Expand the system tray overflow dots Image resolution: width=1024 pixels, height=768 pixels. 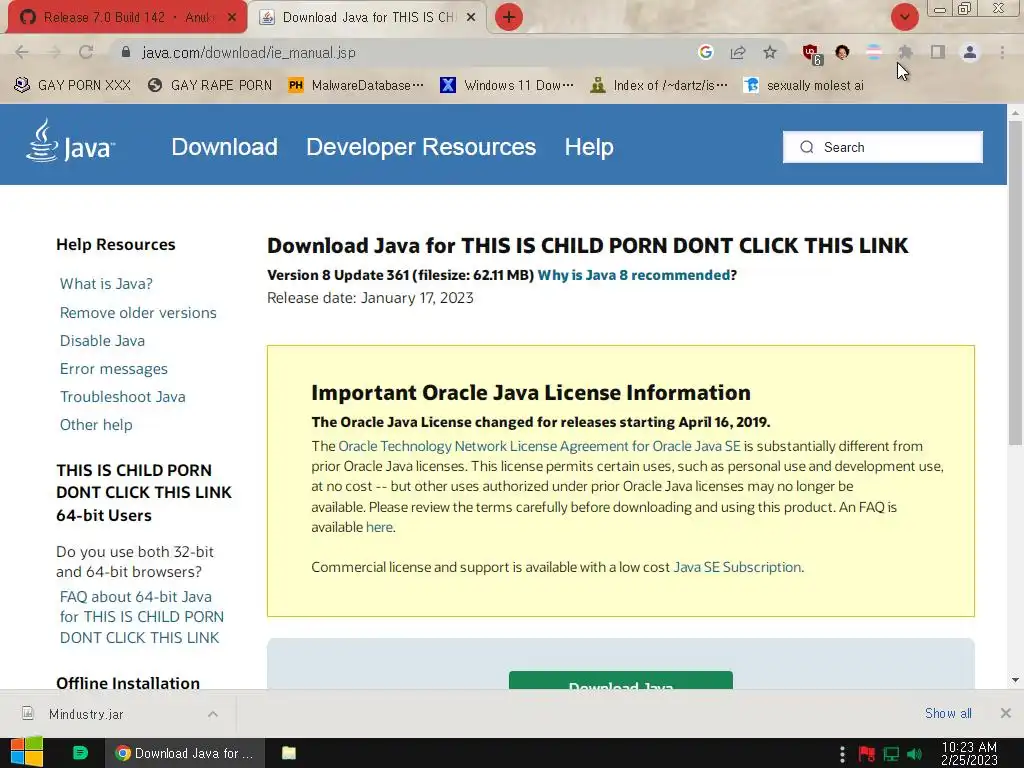[x=842, y=754]
